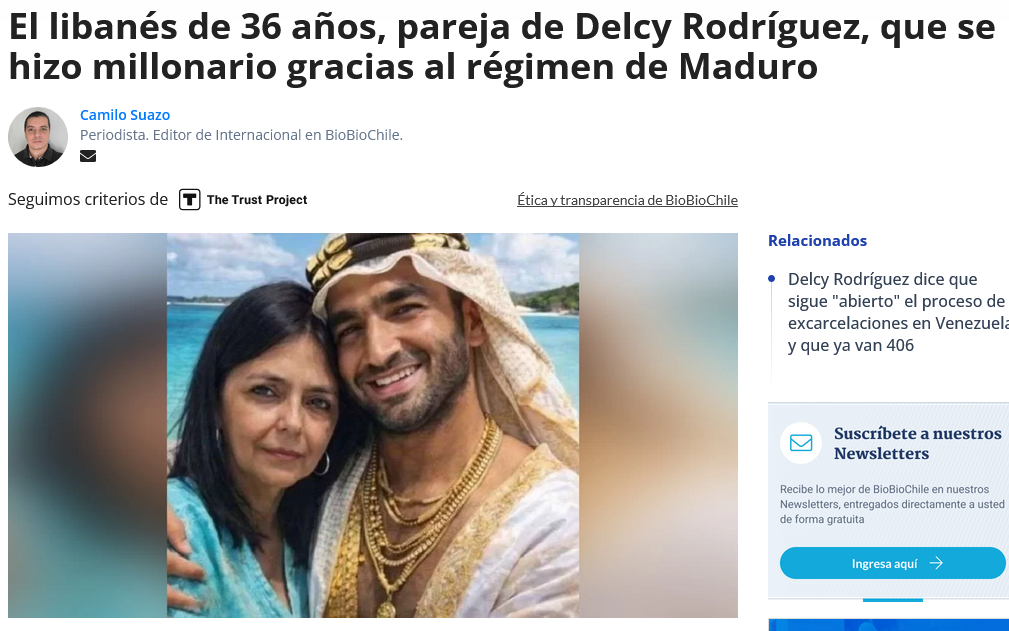Click the arrow icon on Ingresa aquí button
The height and width of the screenshot is (631, 1009).
(x=936, y=563)
